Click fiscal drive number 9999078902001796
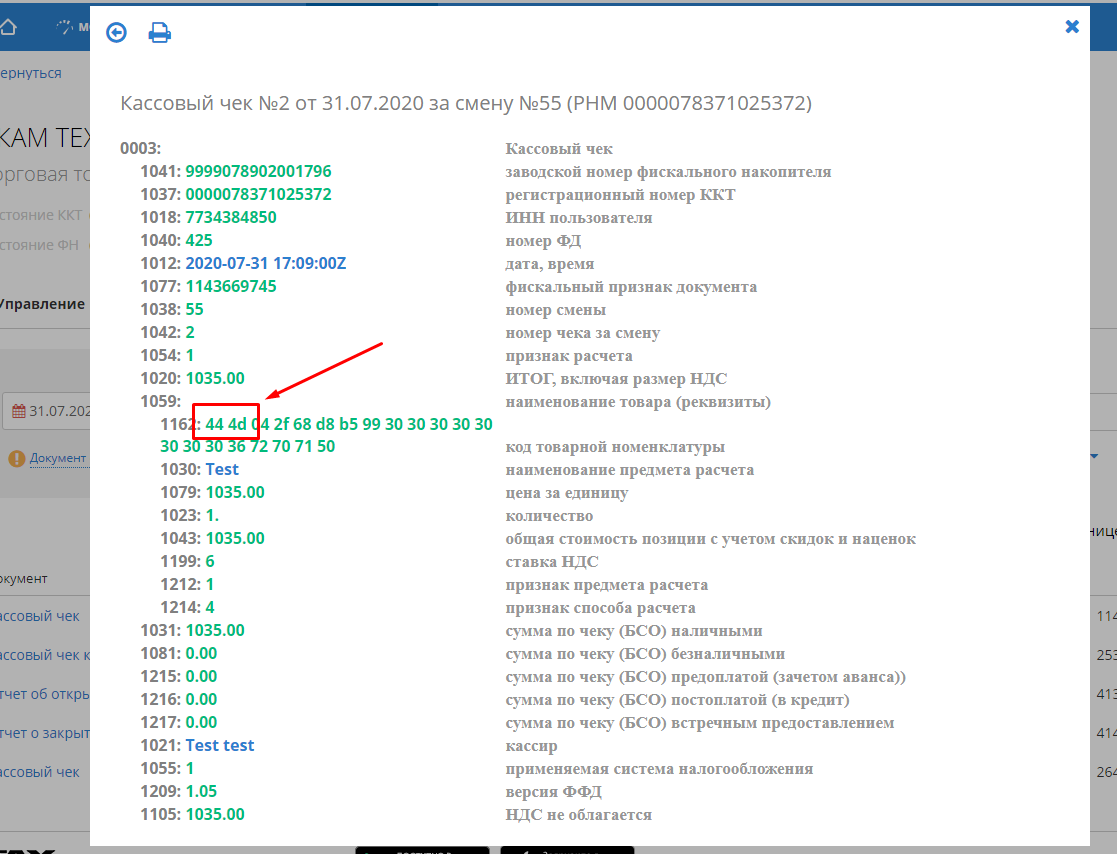The width and height of the screenshot is (1117, 854). (x=259, y=171)
